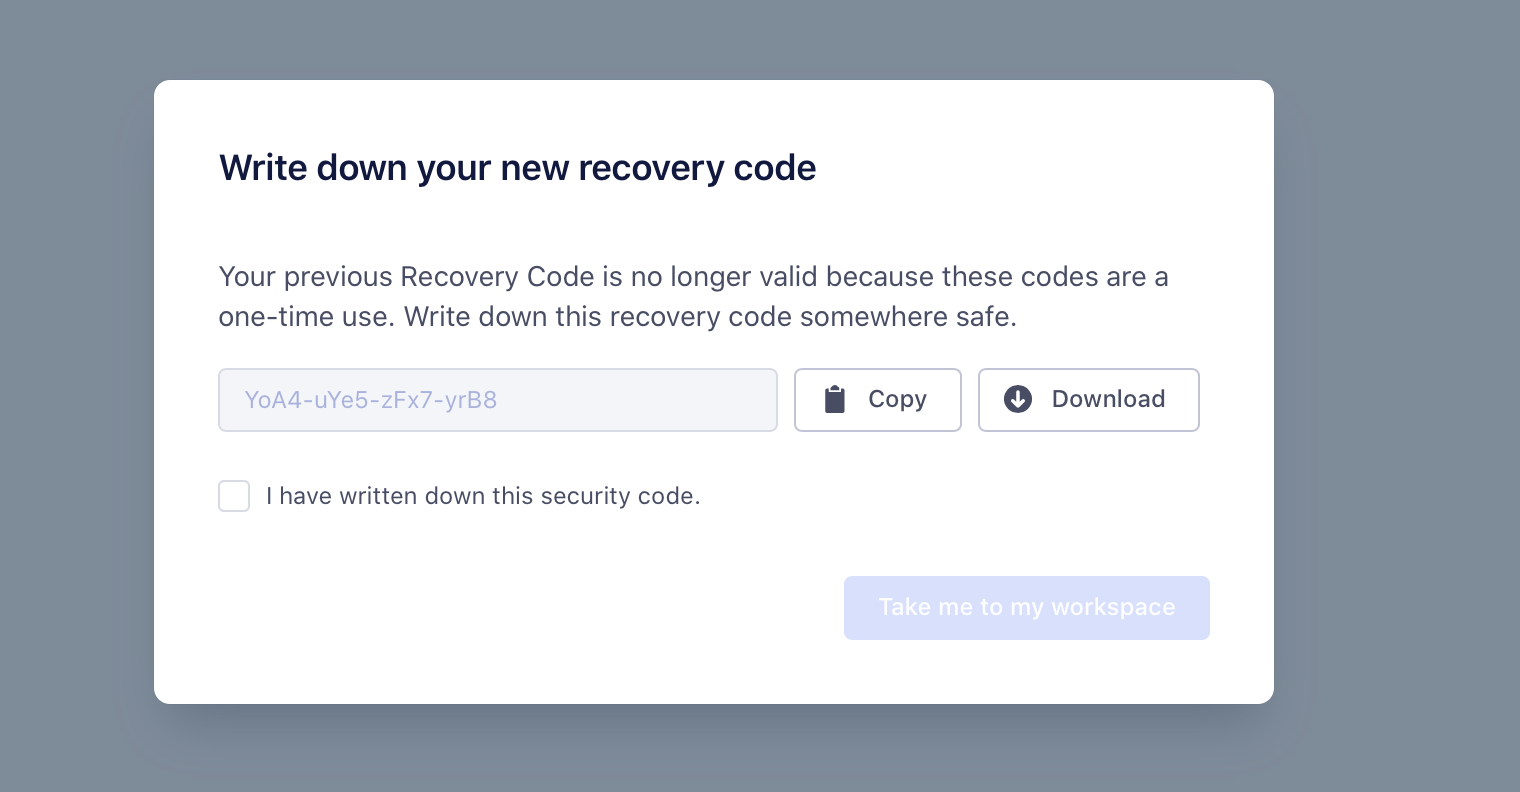Viewport: 1520px width, 792px height.
Task: Click the 'Copy' label text
Action: (897, 399)
